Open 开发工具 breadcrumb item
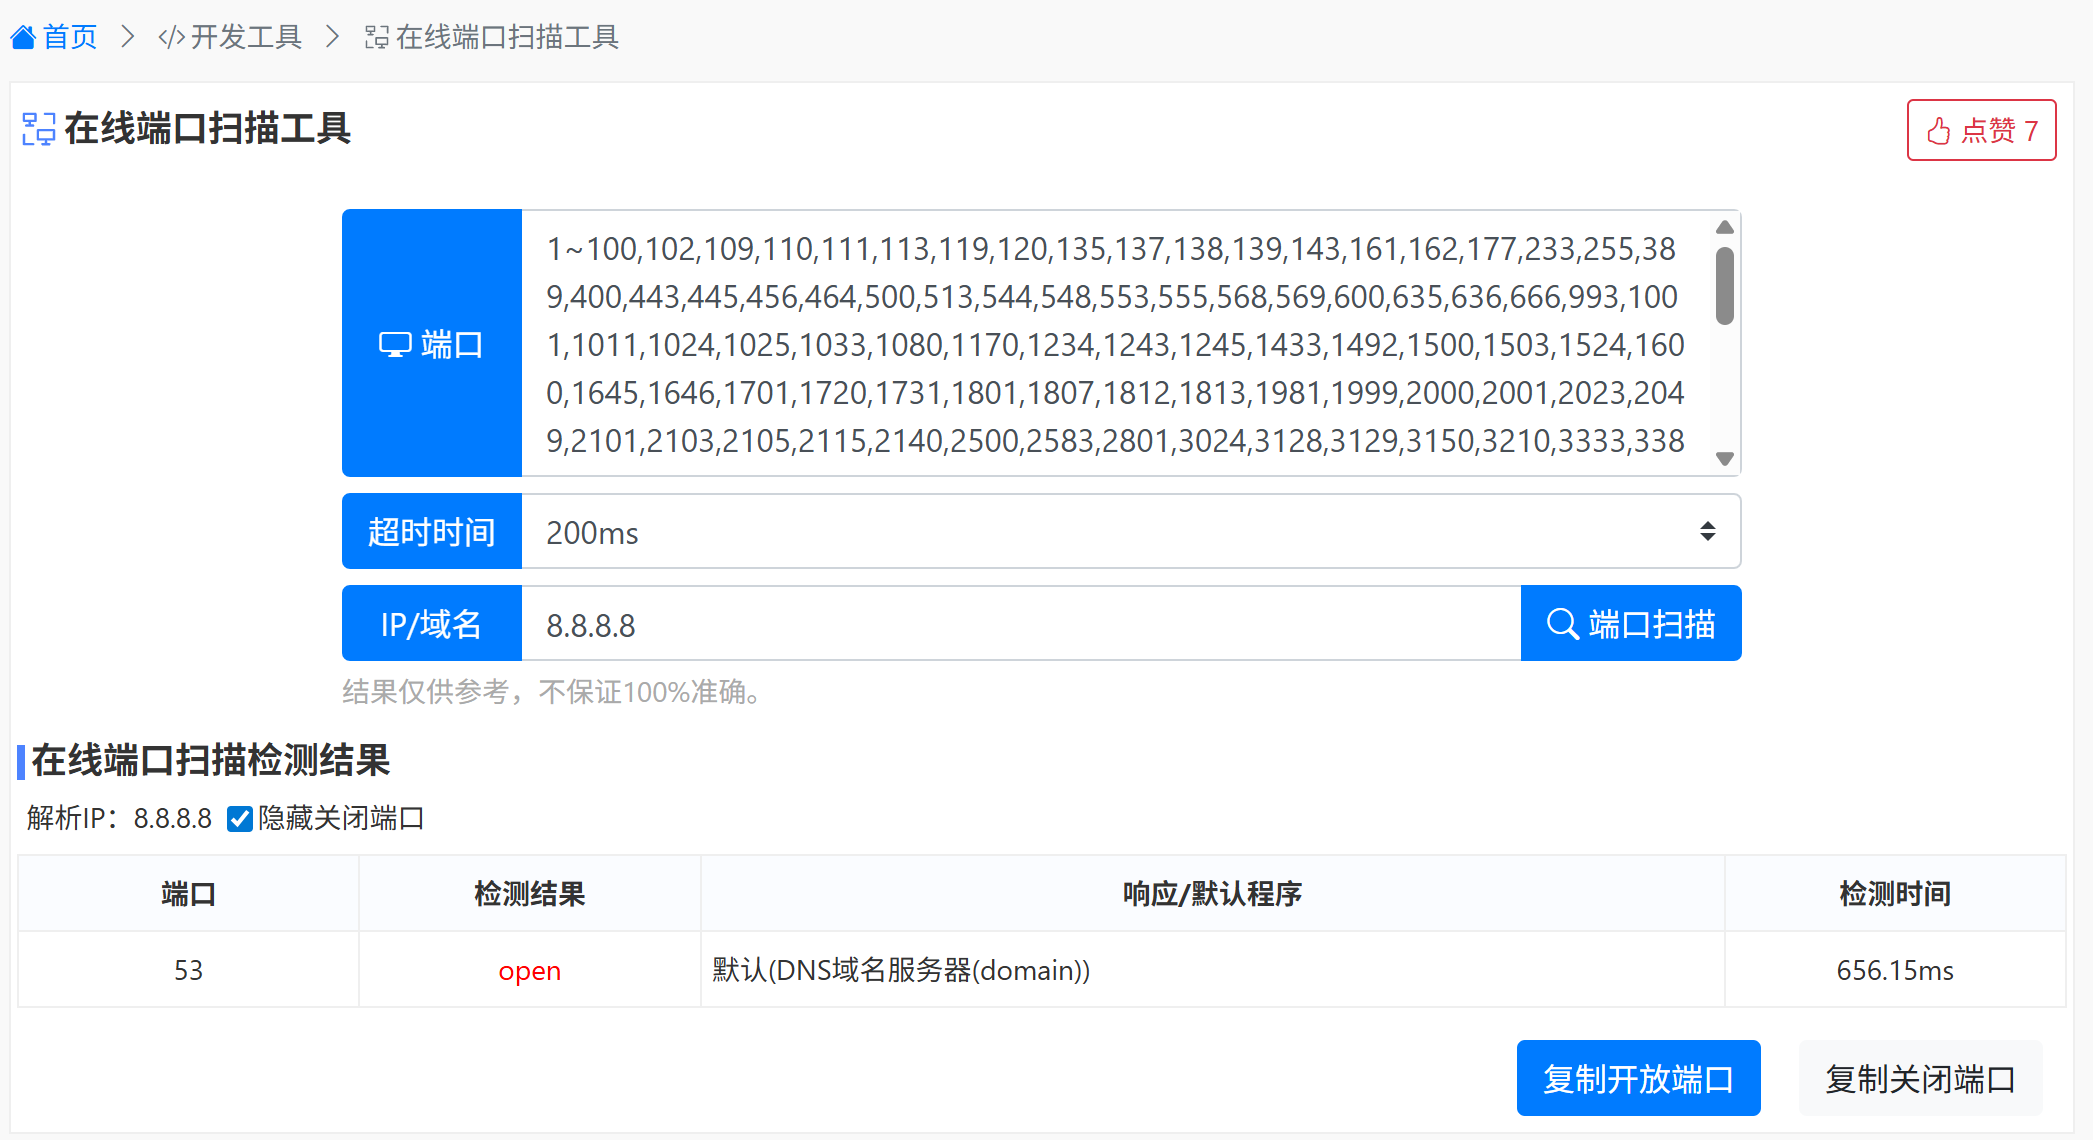 246,38
